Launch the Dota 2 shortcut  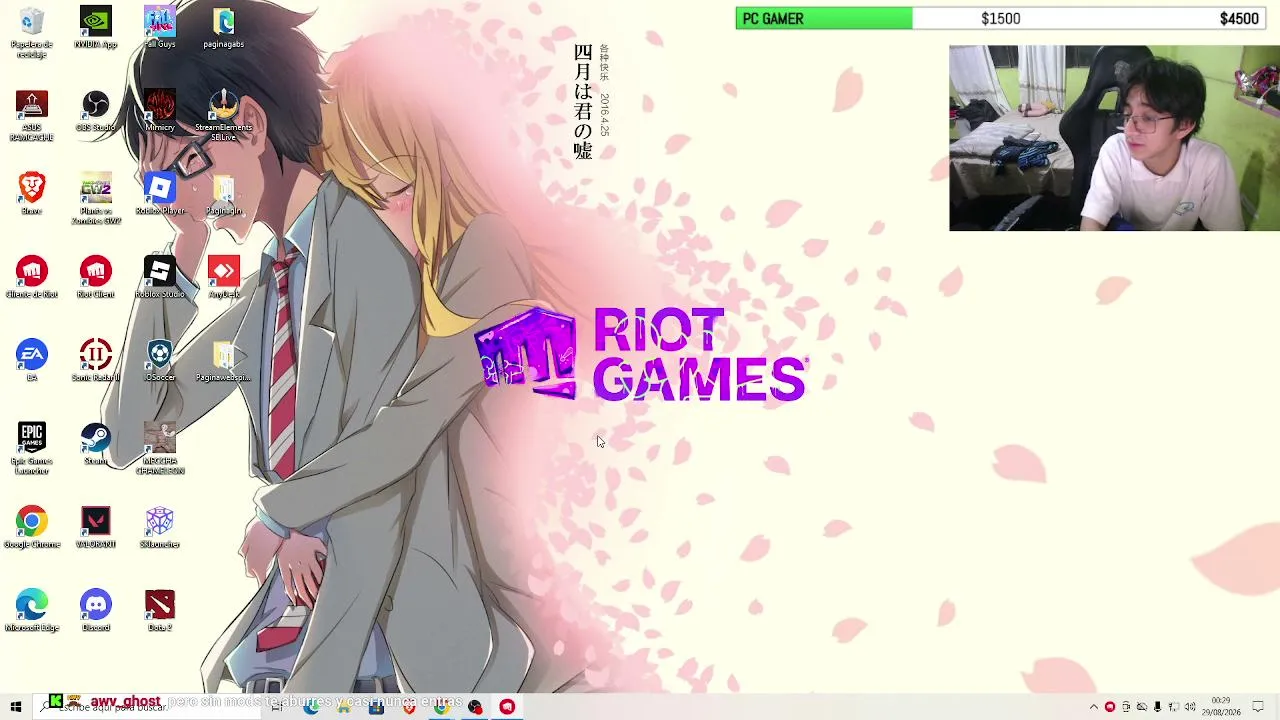pyautogui.click(x=160, y=611)
